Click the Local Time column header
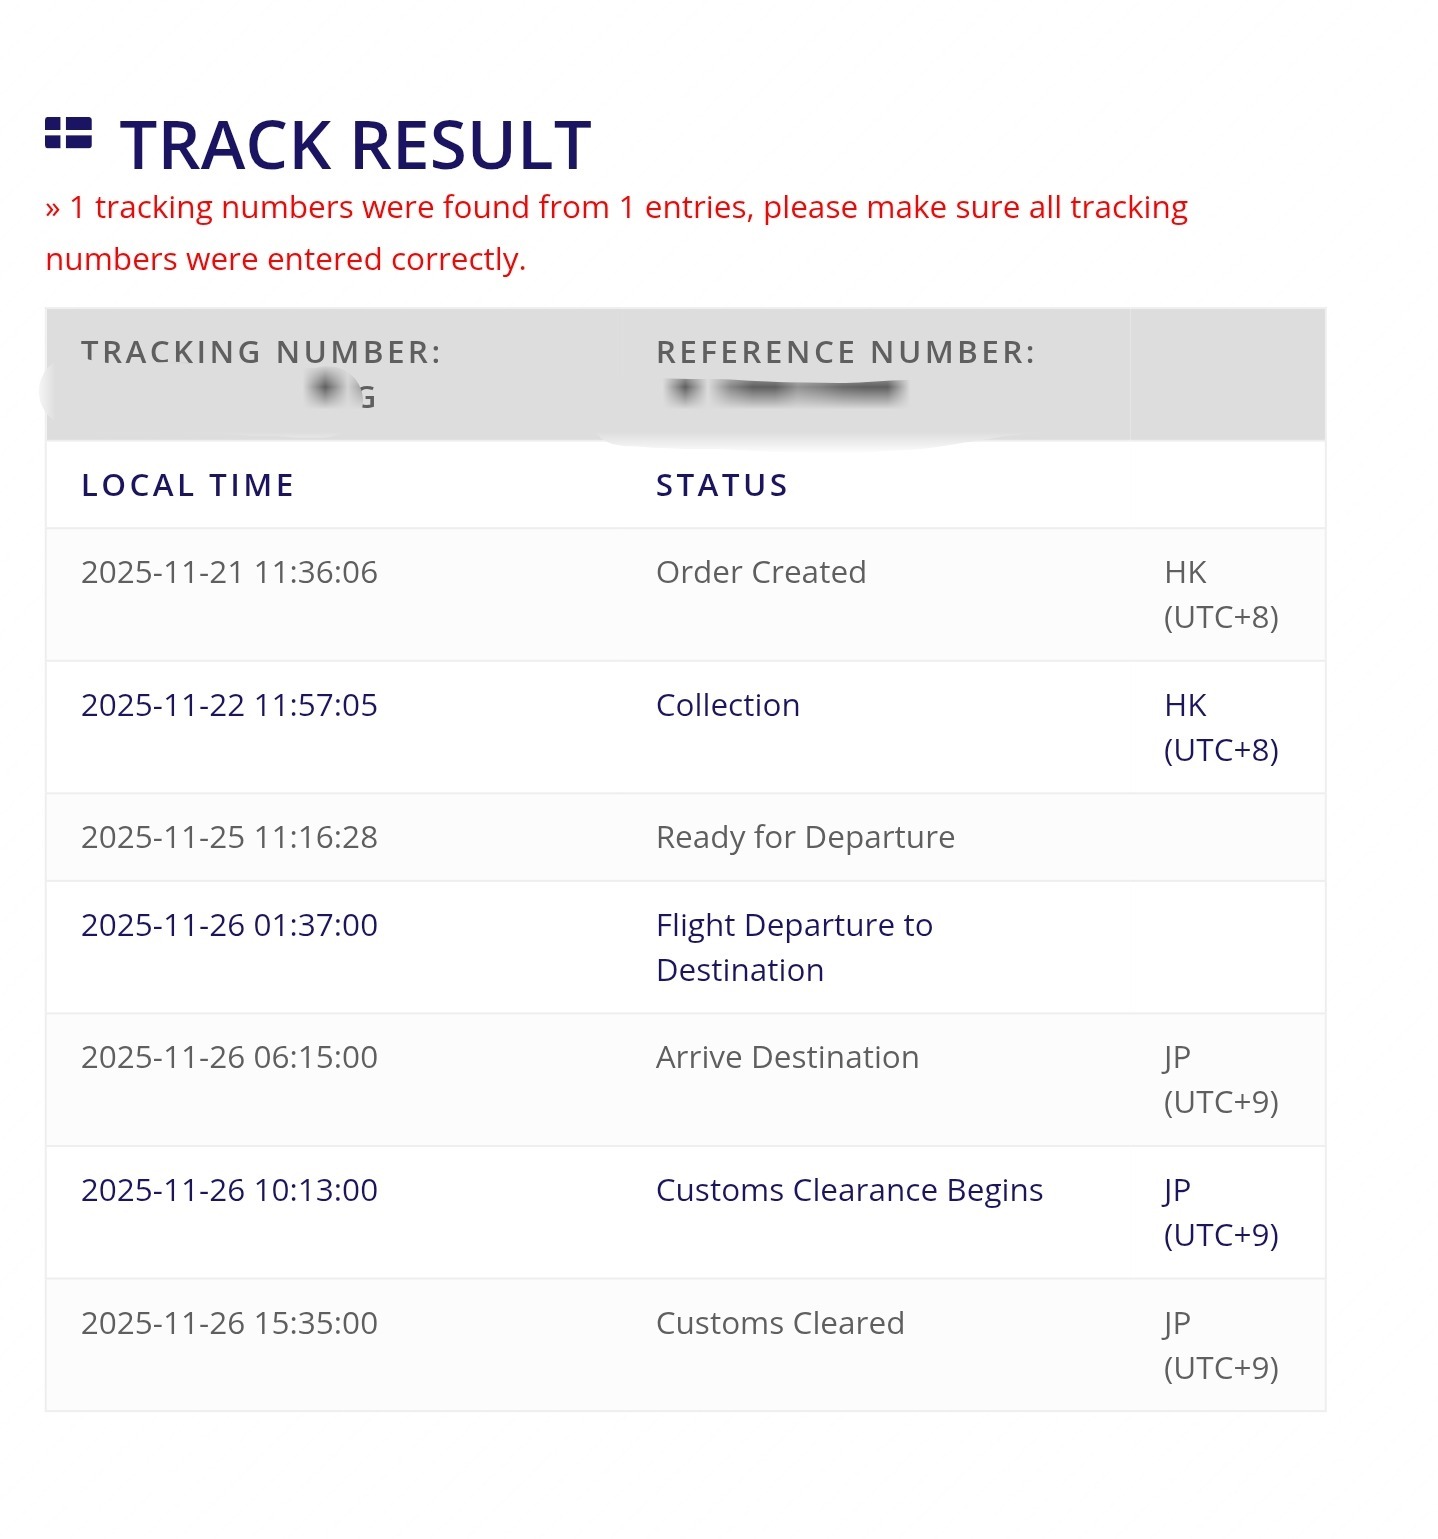The height and width of the screenshot is (1539, 1438). coord(188,486)
